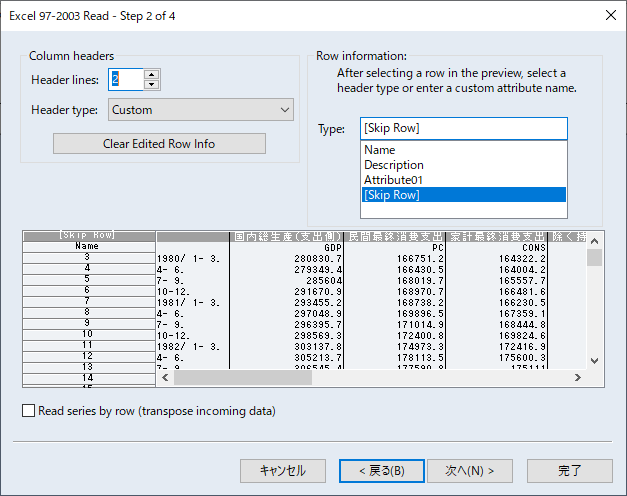Select row 12 header in preview
The width and height of the screenshot is (627, 496).
tap(89, 356)
